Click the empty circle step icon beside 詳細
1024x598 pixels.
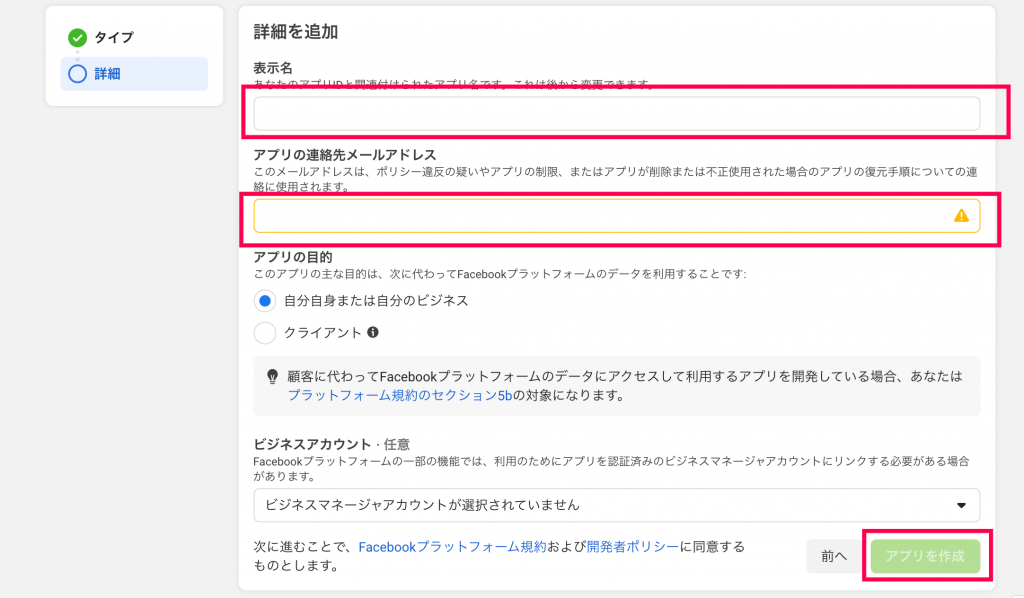(x=77, y=74)
